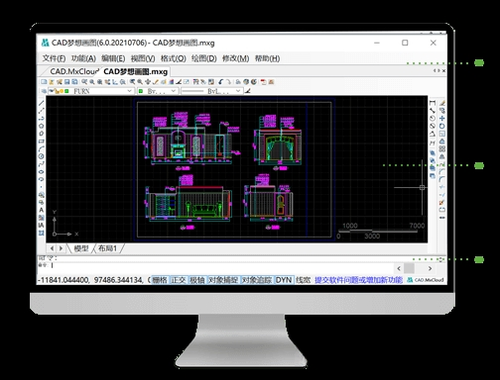Open 功能(A) menu
The height and width of the screenshot is (380, 500).
[x=83, y=58]
